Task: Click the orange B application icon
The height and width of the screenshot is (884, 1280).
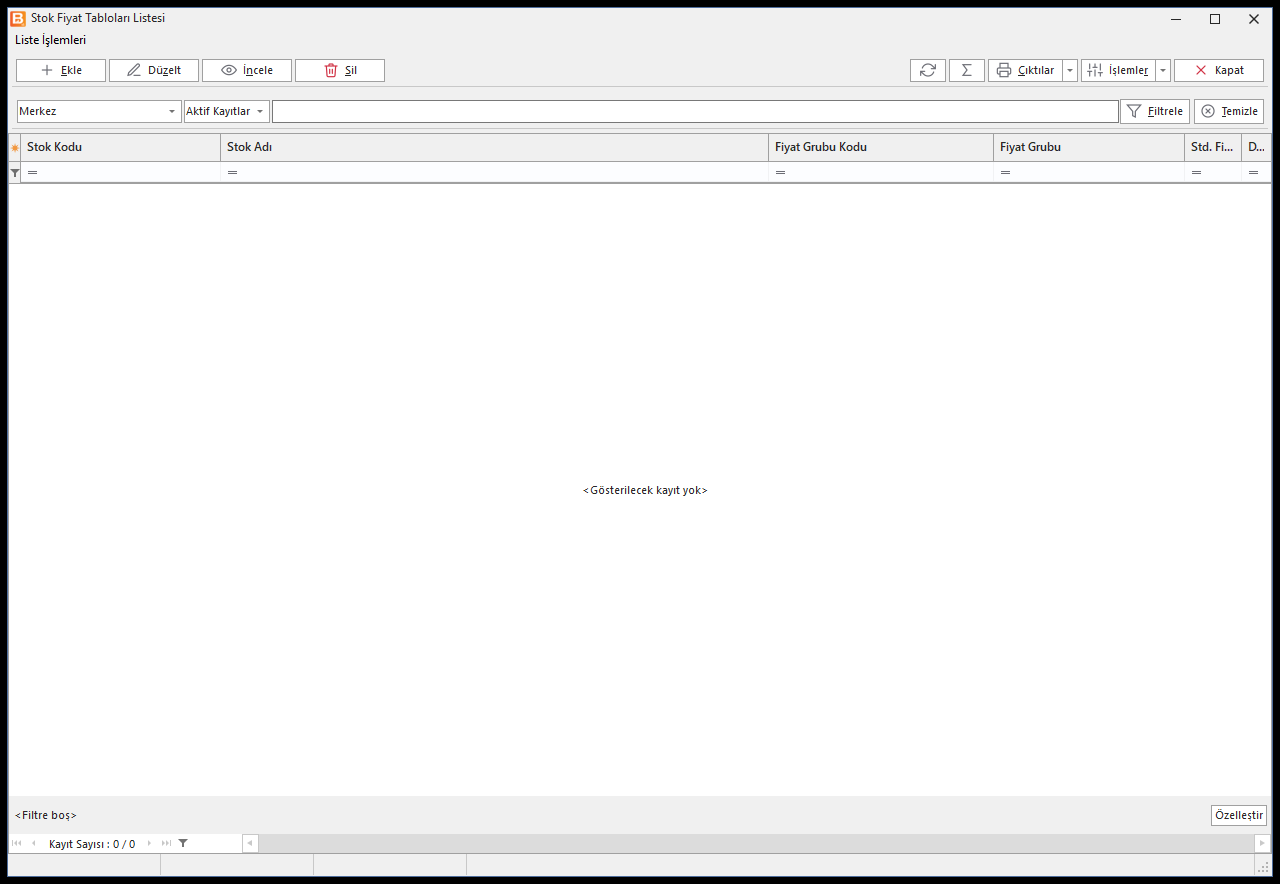Action: 18,18
